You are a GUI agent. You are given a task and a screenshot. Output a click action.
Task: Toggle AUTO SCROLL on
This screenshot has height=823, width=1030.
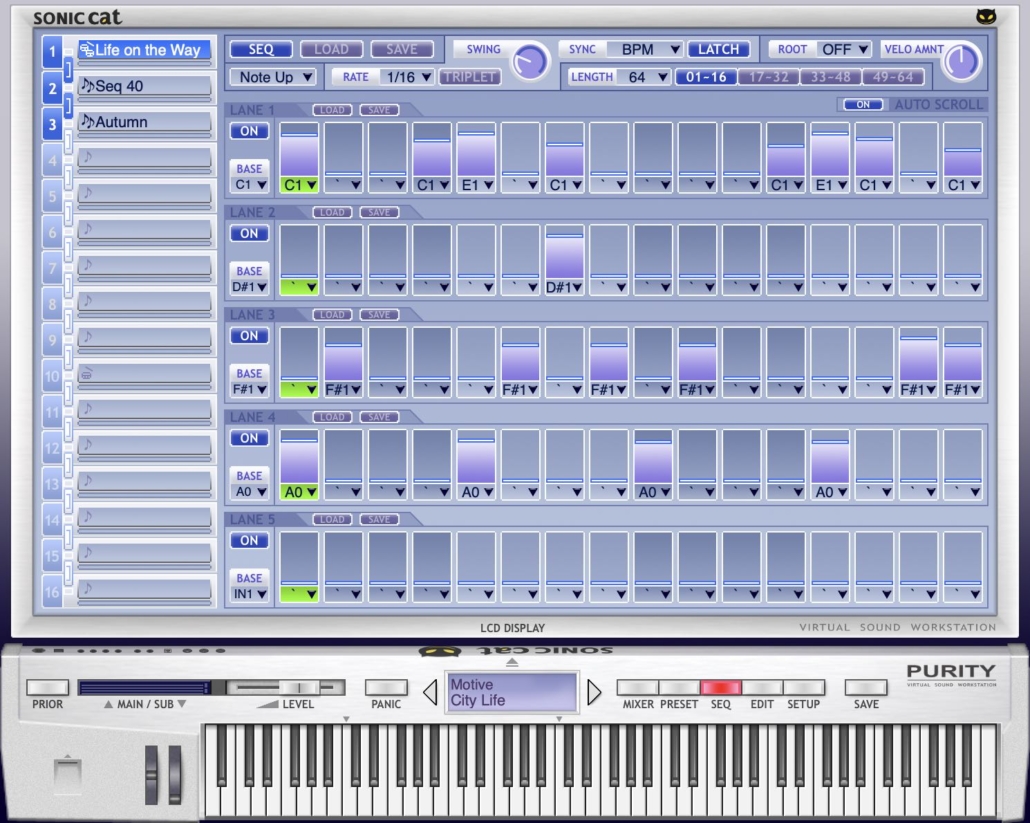pos(864,103)
